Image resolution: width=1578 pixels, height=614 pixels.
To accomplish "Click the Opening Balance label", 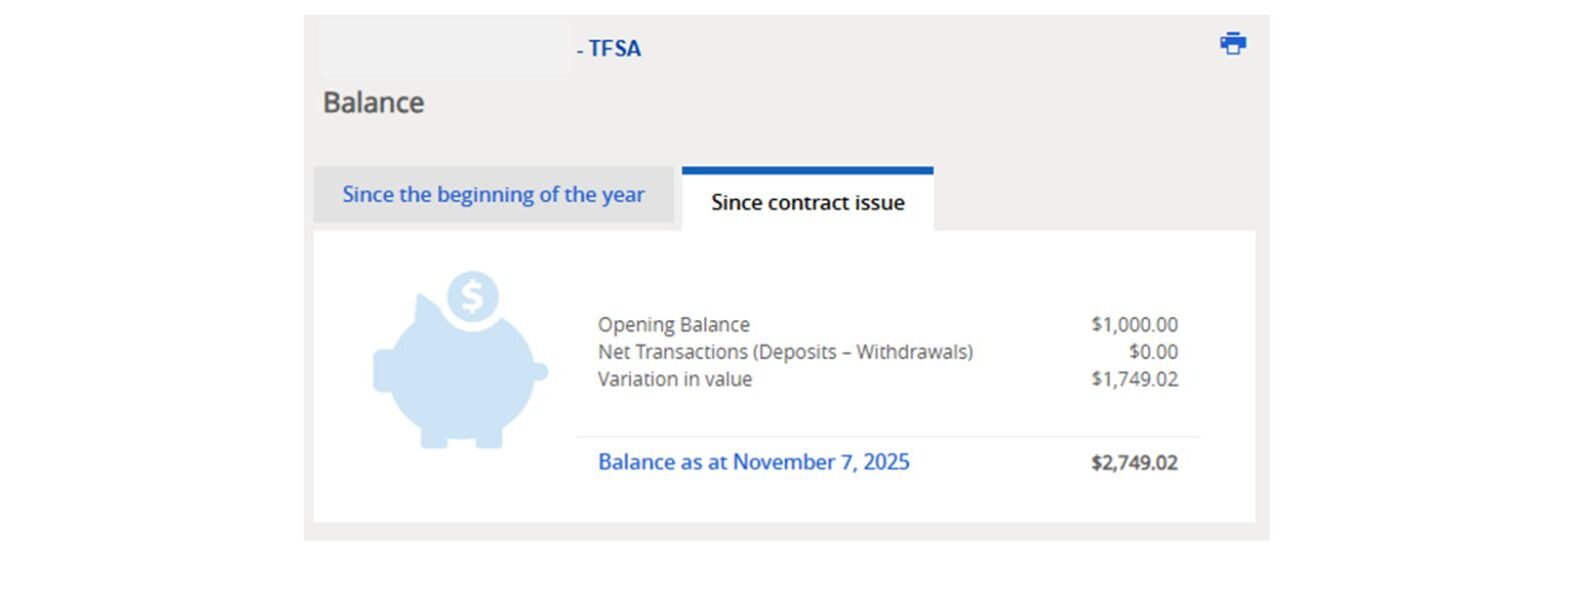I will (x=673, y=325).
